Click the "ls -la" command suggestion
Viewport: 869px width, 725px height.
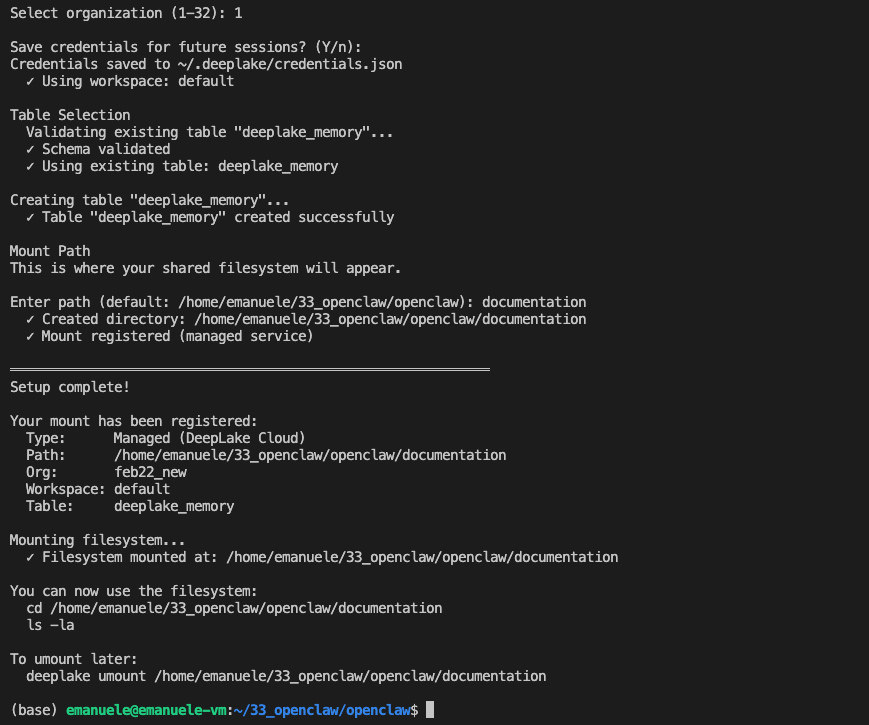tap(50, 625)
